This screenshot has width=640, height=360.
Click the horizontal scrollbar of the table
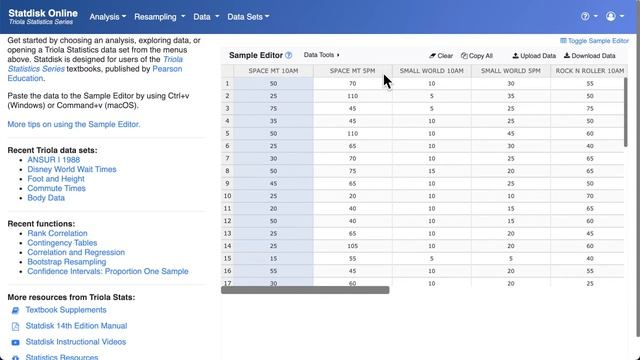(305, 290)
